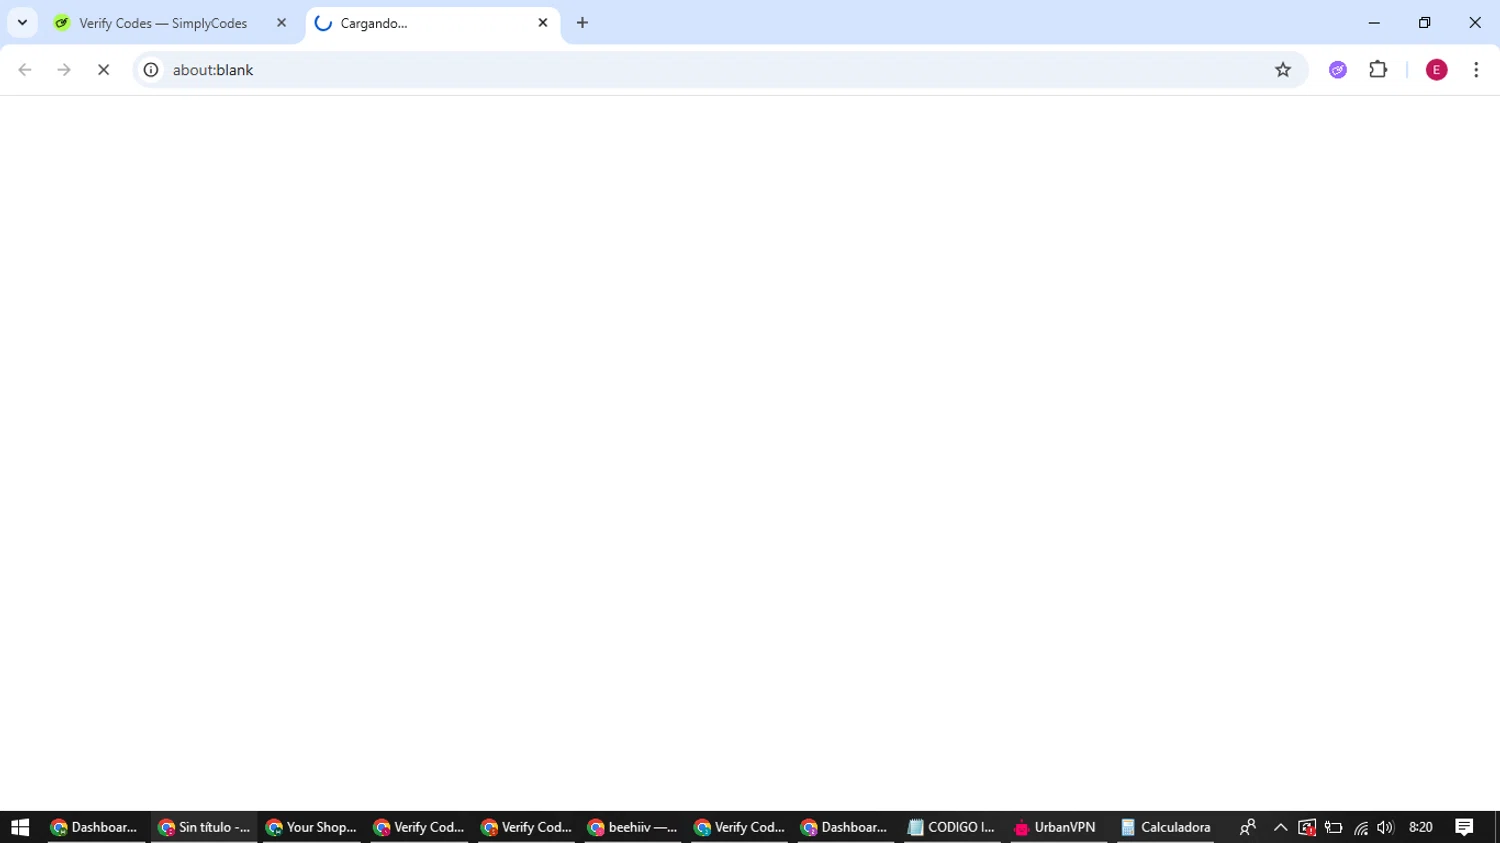Bookmark this tab with the star

click(x=1283, y=70)
